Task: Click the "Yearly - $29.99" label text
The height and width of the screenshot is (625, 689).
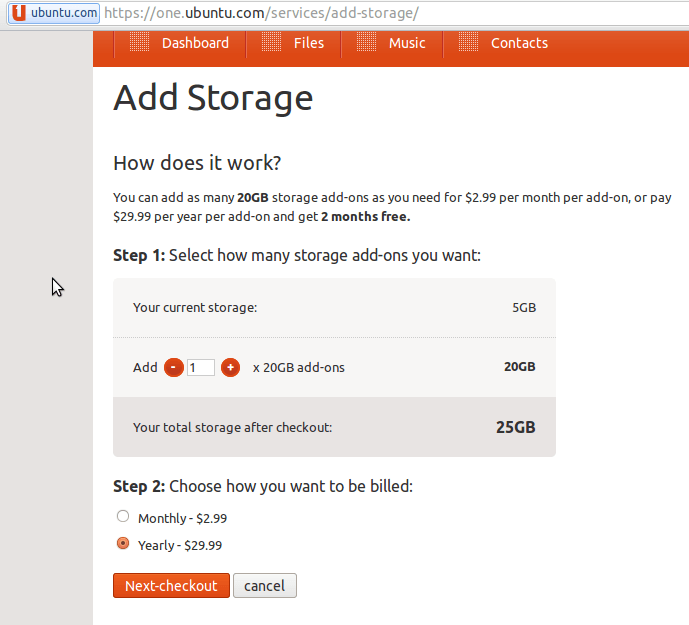Action: coord(180,545)
